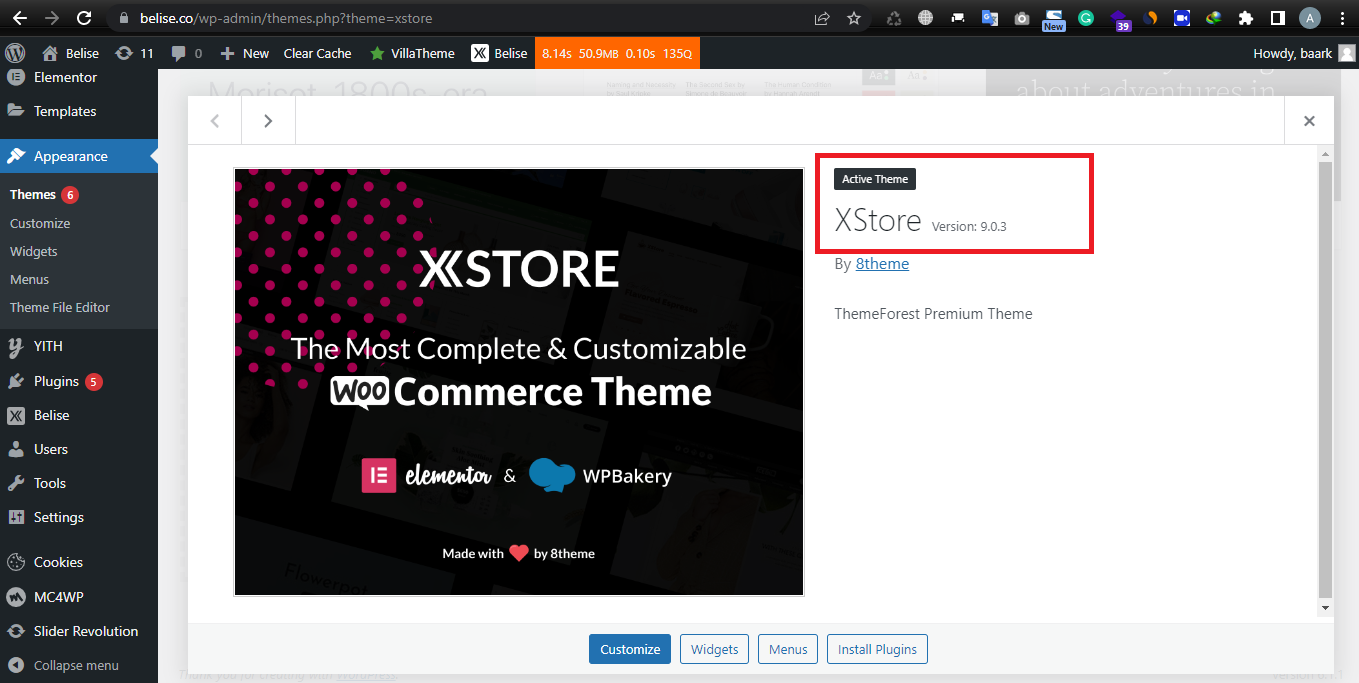The image size is (1359, 683).
Task: Bookmark this page with the star icon
Action: coord(854,18)
